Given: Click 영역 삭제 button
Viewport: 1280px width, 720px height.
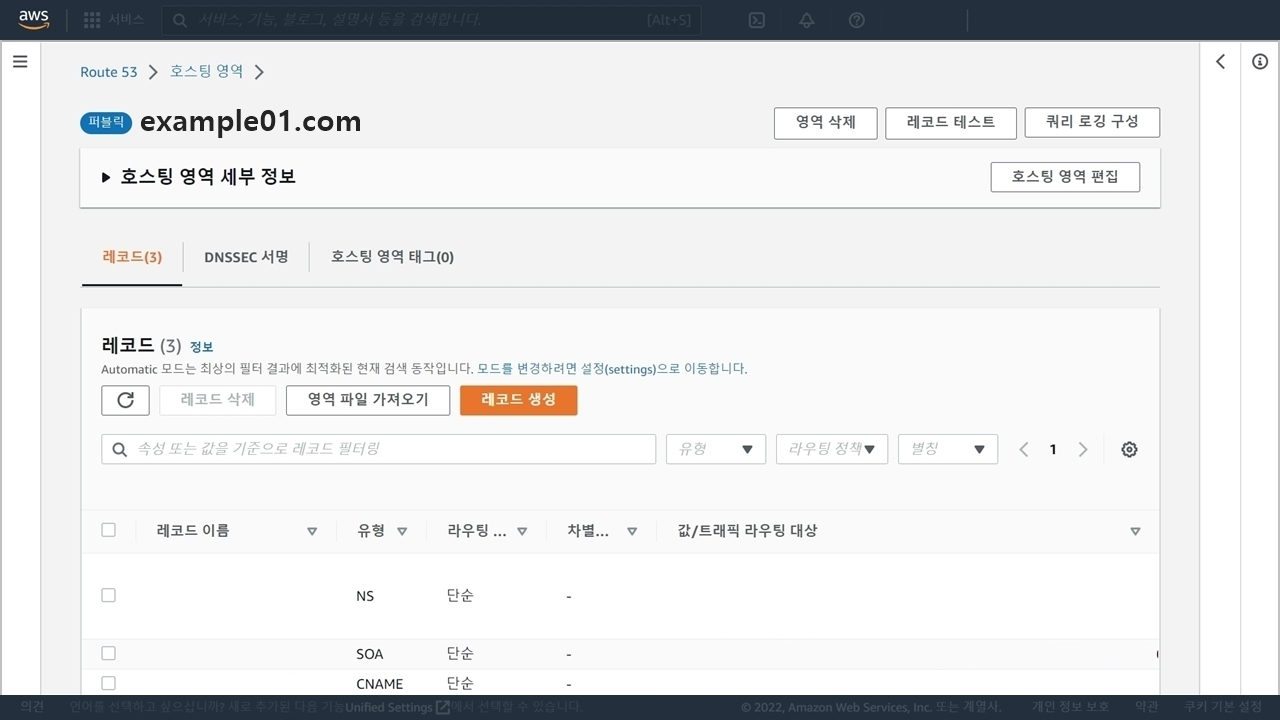Looking at the screenshot, I should 825,123.
